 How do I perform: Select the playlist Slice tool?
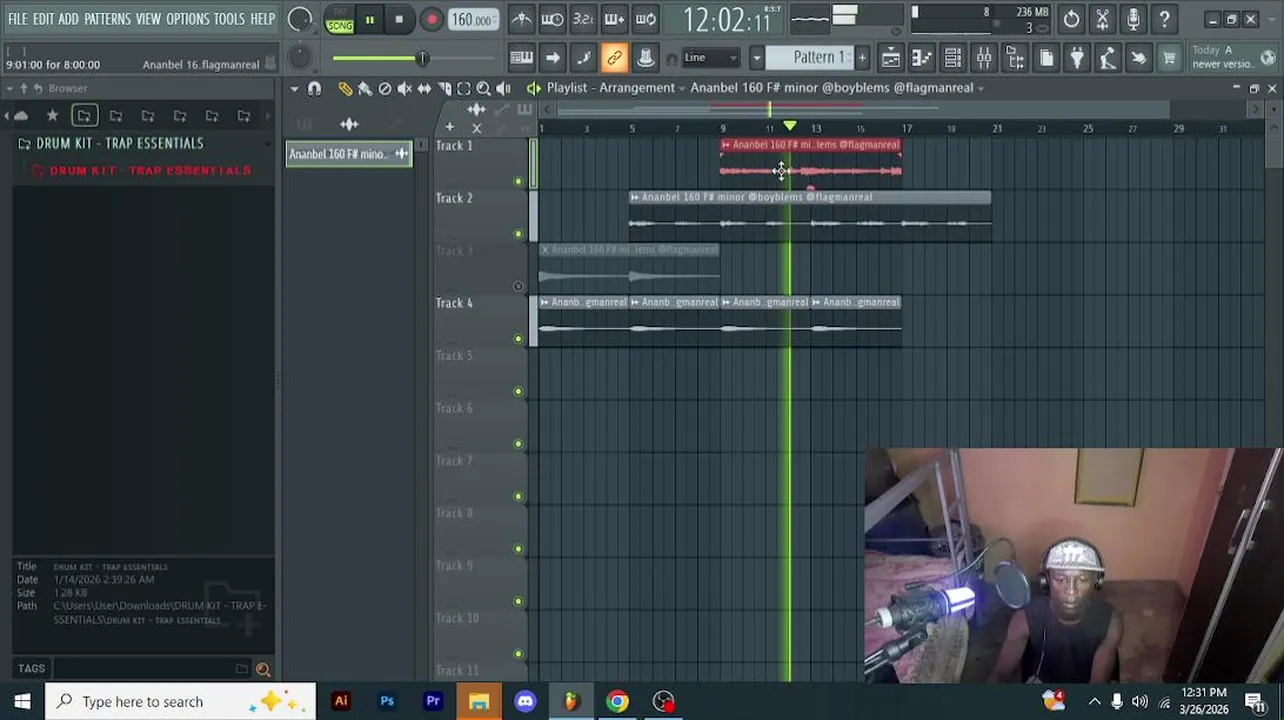[444, 89]
